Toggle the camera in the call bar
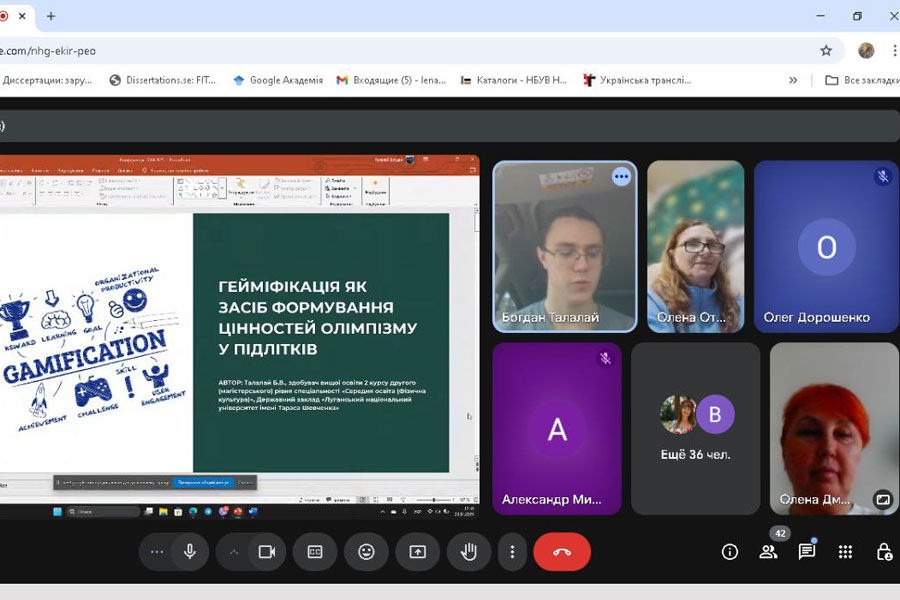The height and width of the screenshot is (600, 900). 267,552
